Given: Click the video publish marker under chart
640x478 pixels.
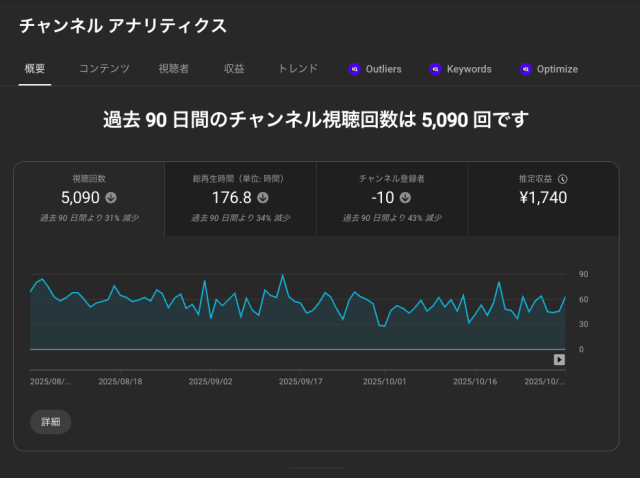Looking at the screenshot, I should pos(560,360).
